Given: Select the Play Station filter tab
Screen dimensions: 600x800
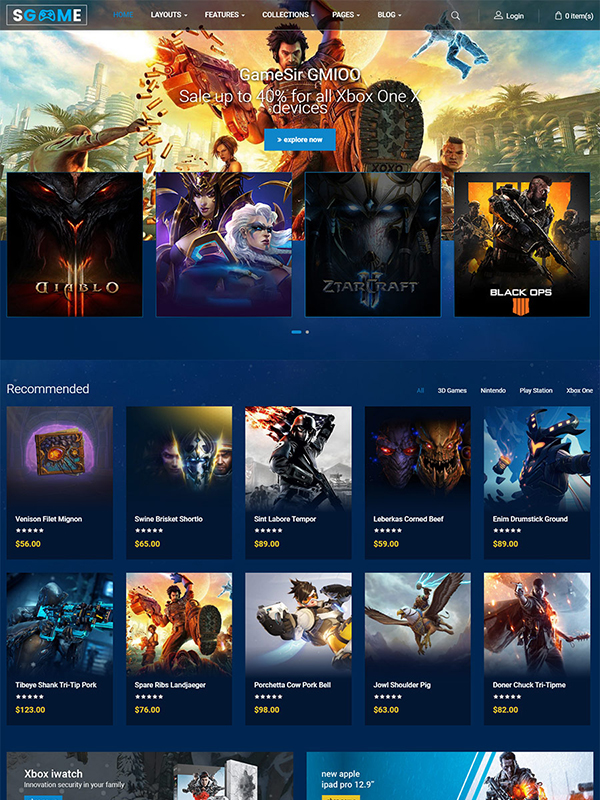Looking at the screenshot, I should tap(535, 391).
